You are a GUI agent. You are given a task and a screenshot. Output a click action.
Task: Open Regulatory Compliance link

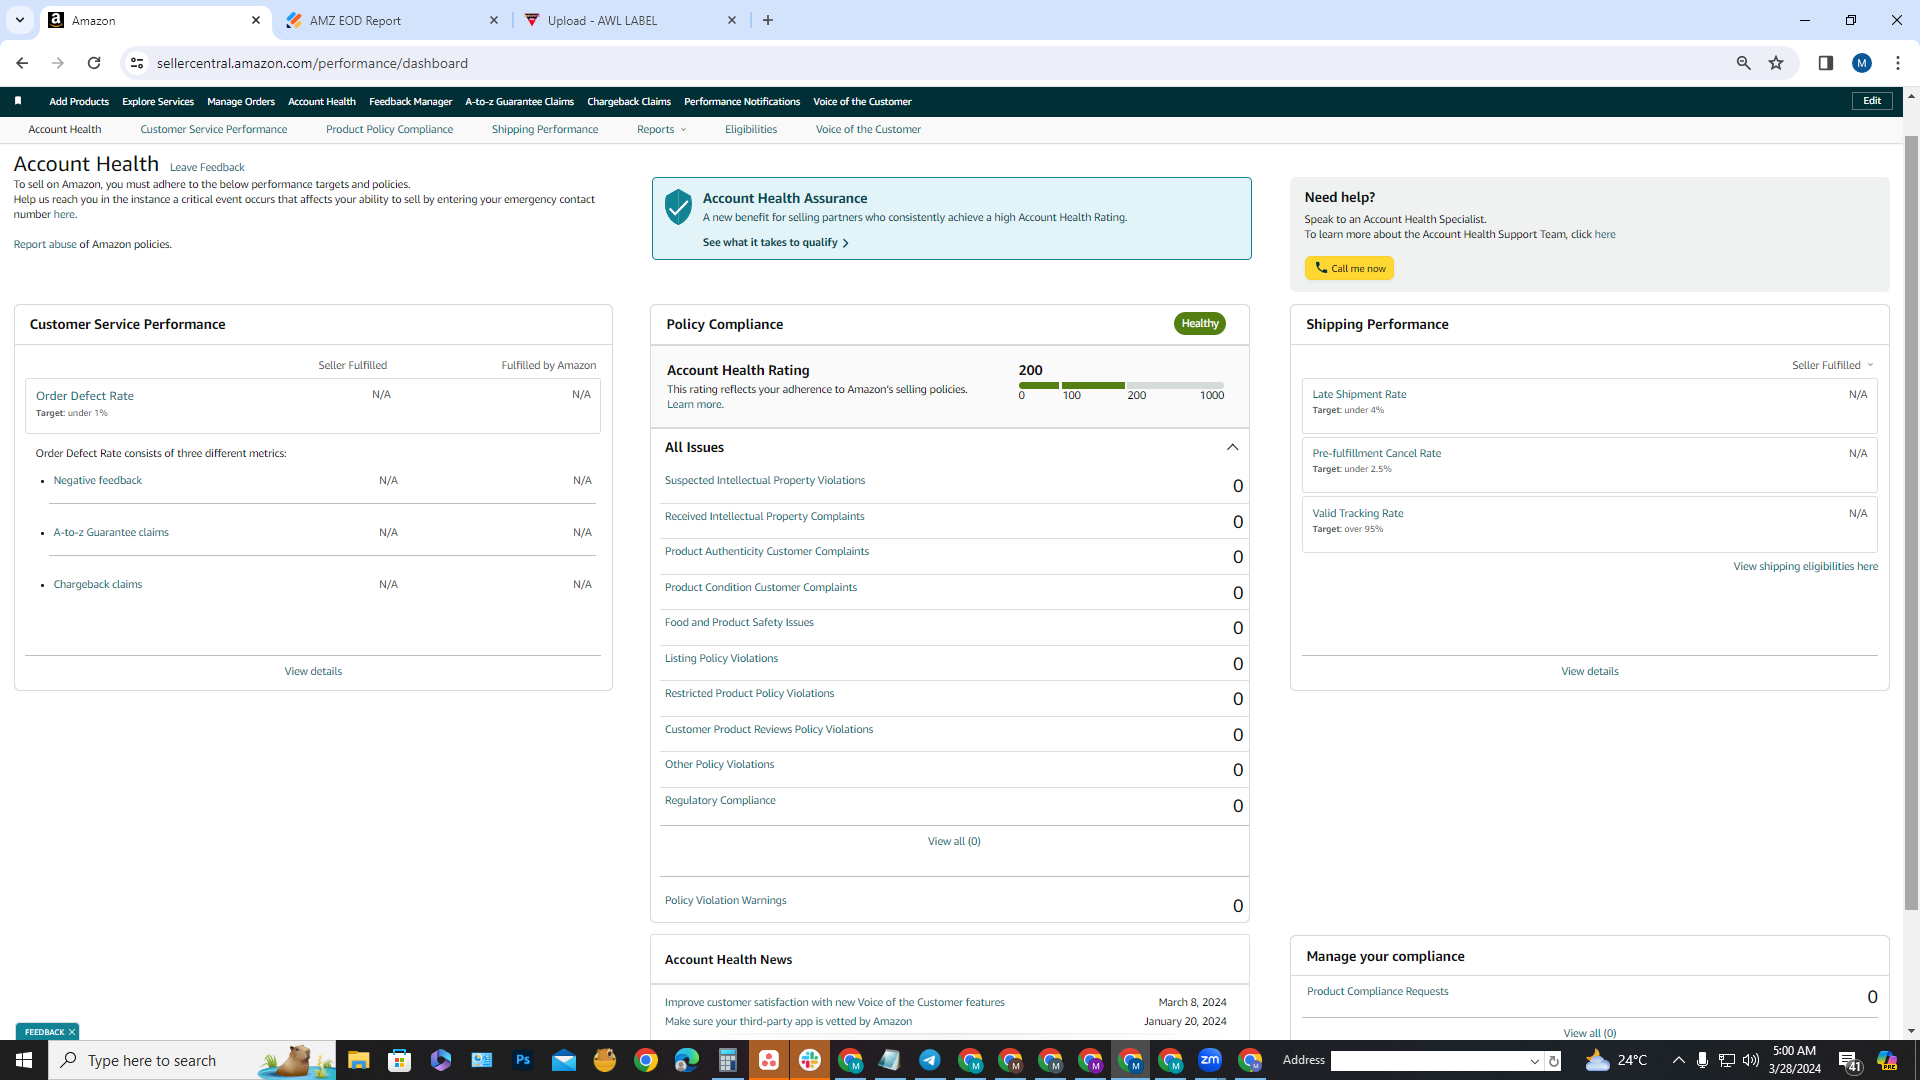[x=720, y=800]
